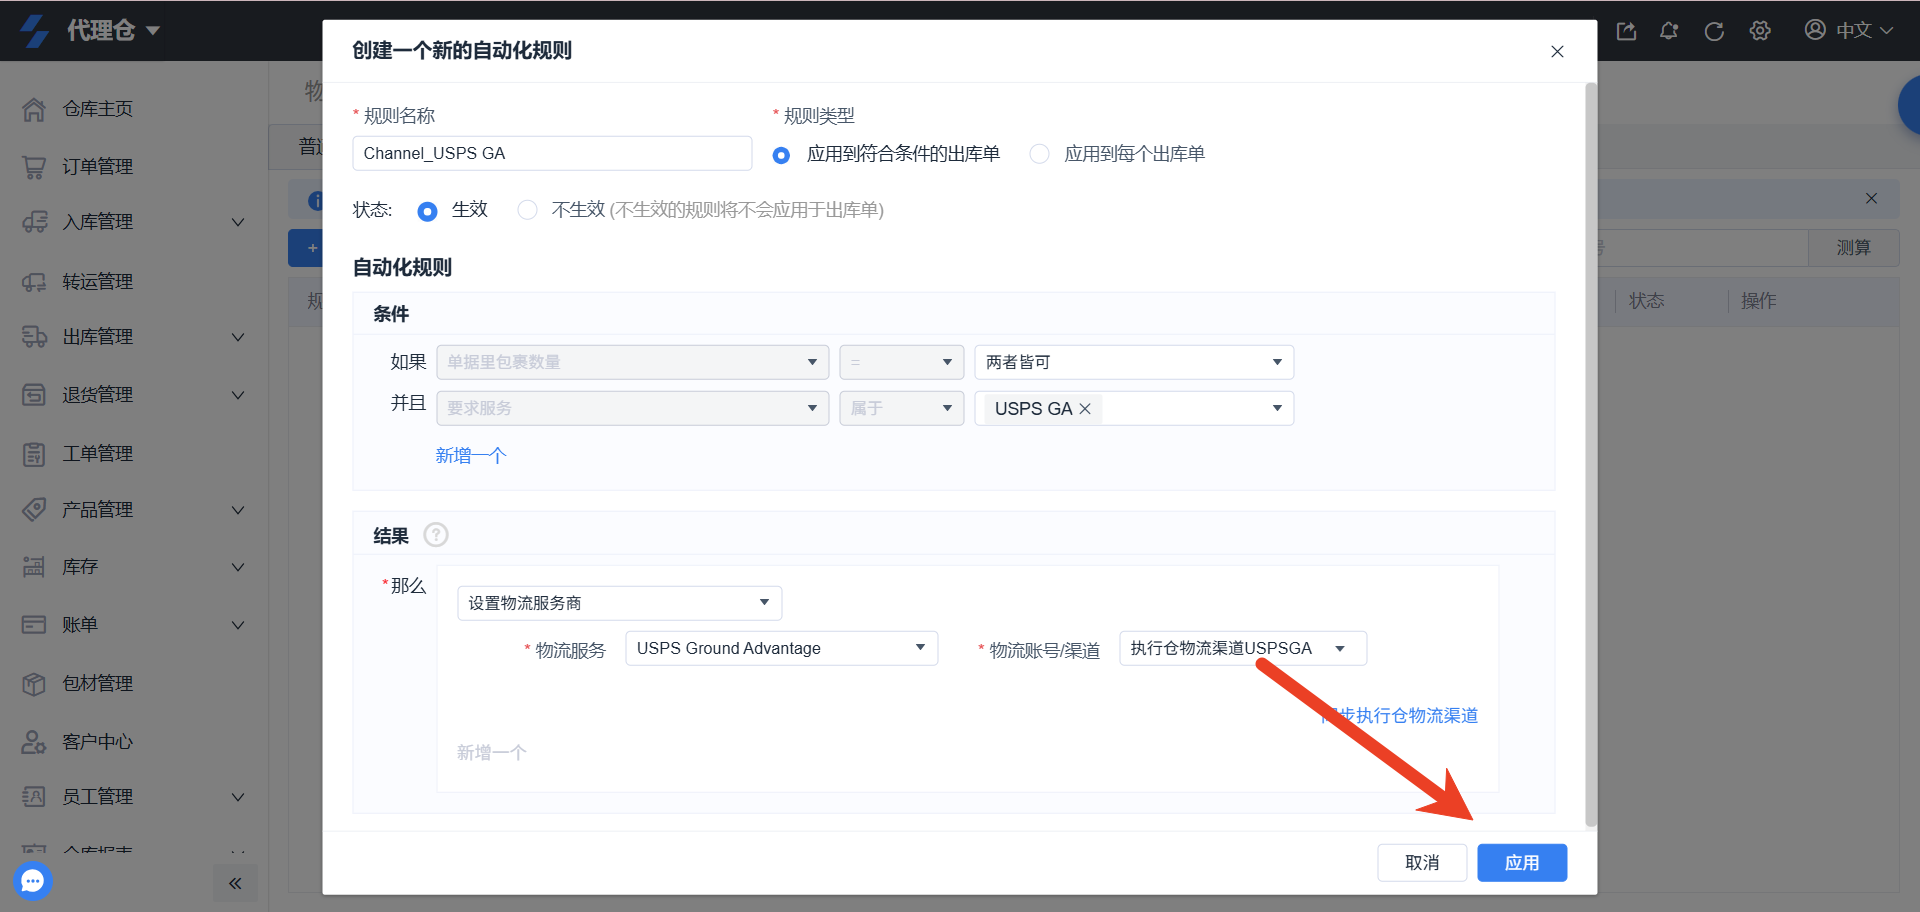Screen dimensions: 1920x912
Task: Click the 客户中心 user icon
Action: click(34, 742)
